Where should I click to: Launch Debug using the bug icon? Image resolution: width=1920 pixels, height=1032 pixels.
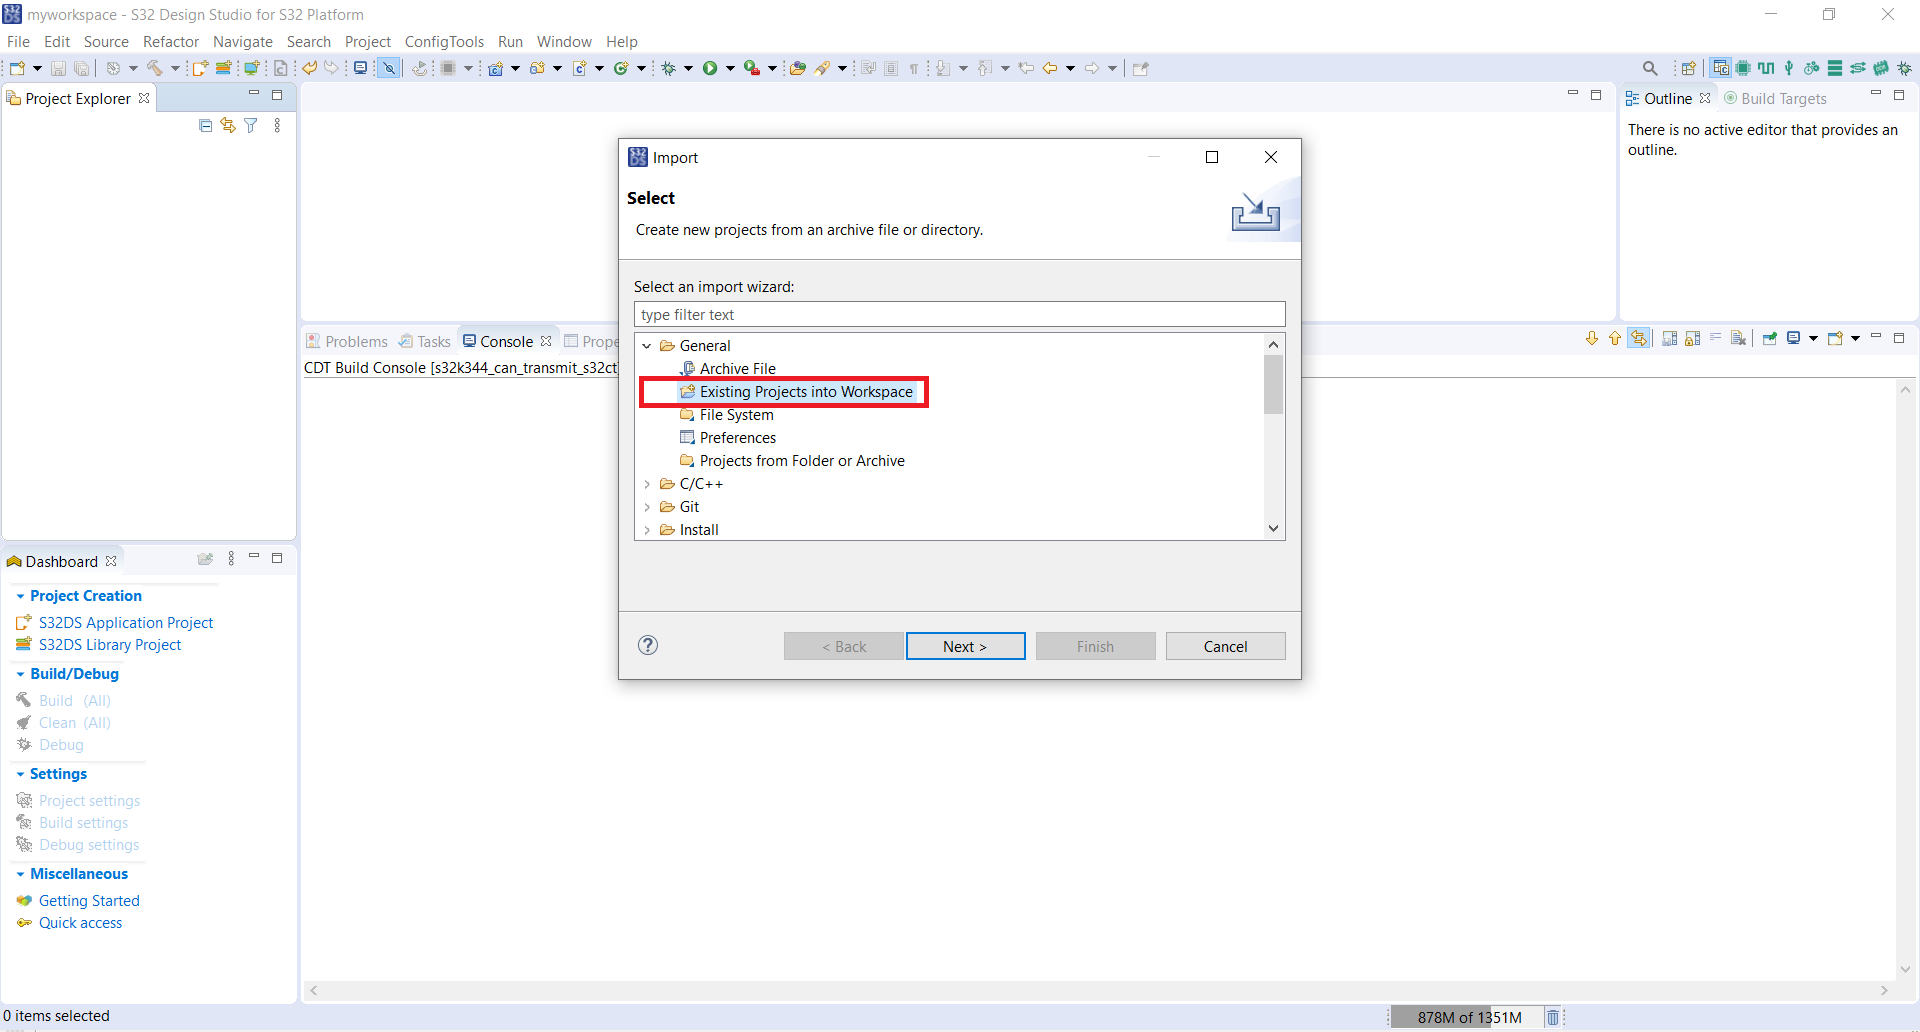[670, 68]
